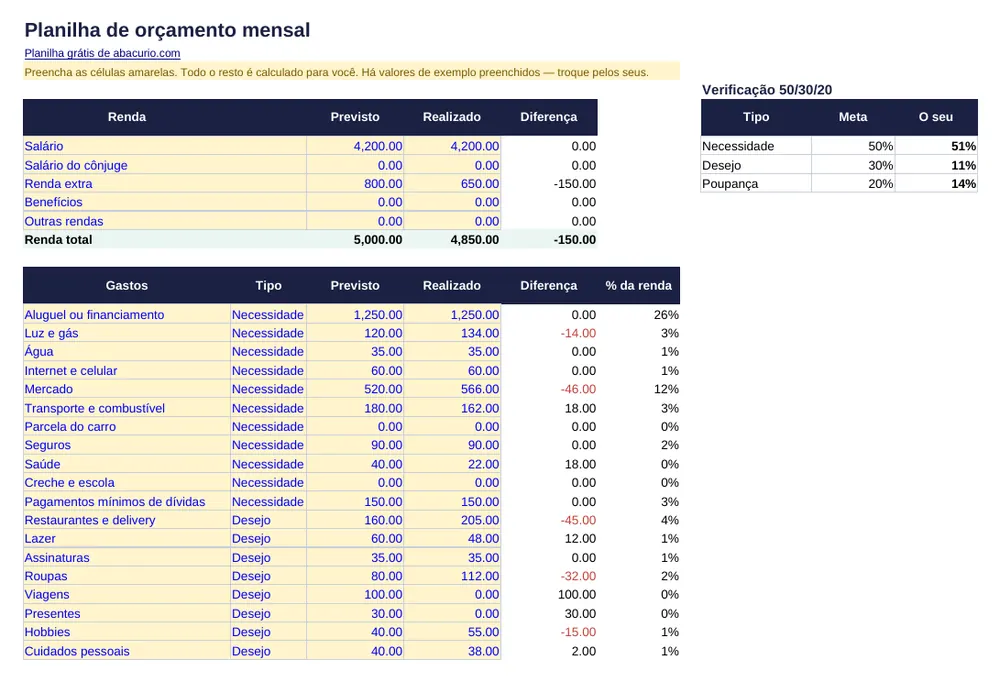Click the Roupas Realizado value 112.00
The width and height of the screenshot is (1000, 682).
pyautogui.click(x=480, y=576)
